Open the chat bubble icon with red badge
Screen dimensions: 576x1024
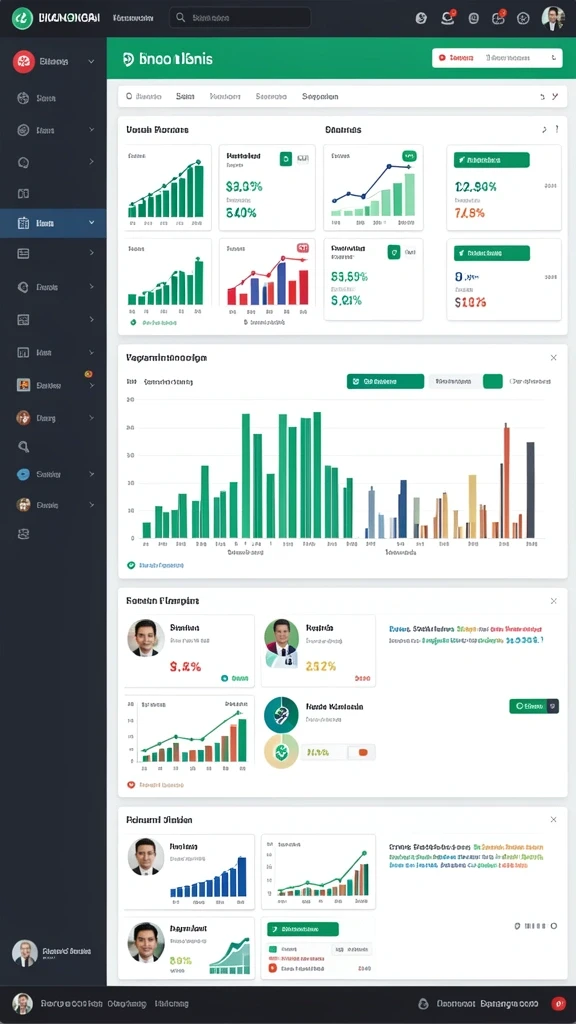click(498, 18)
